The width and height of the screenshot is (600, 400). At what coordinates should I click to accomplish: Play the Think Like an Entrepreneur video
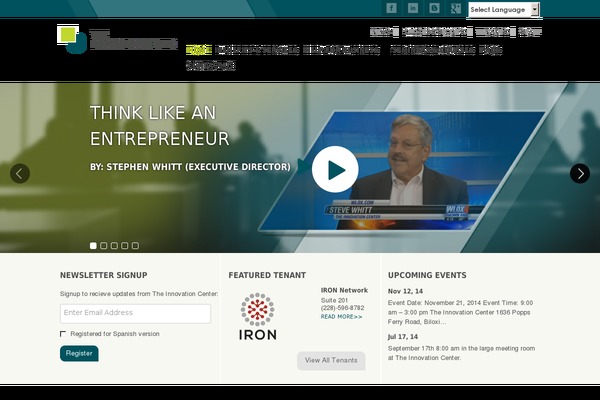coord(334,170)
